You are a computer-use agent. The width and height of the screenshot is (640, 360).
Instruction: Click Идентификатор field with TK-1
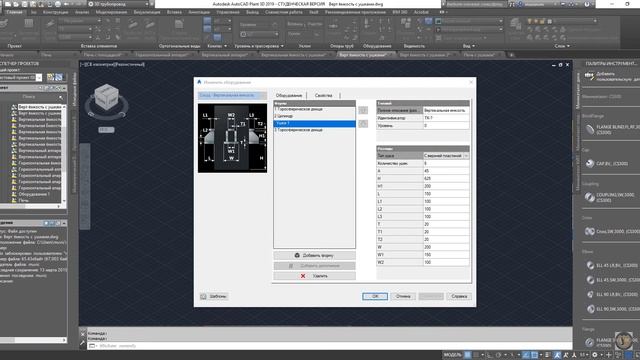446,118
